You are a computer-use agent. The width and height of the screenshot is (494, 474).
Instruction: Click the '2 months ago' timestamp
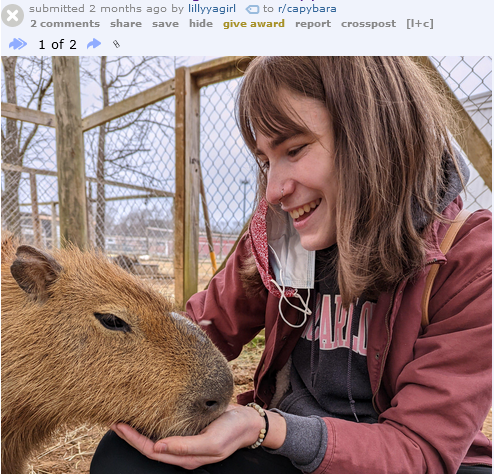pos(128,9)
